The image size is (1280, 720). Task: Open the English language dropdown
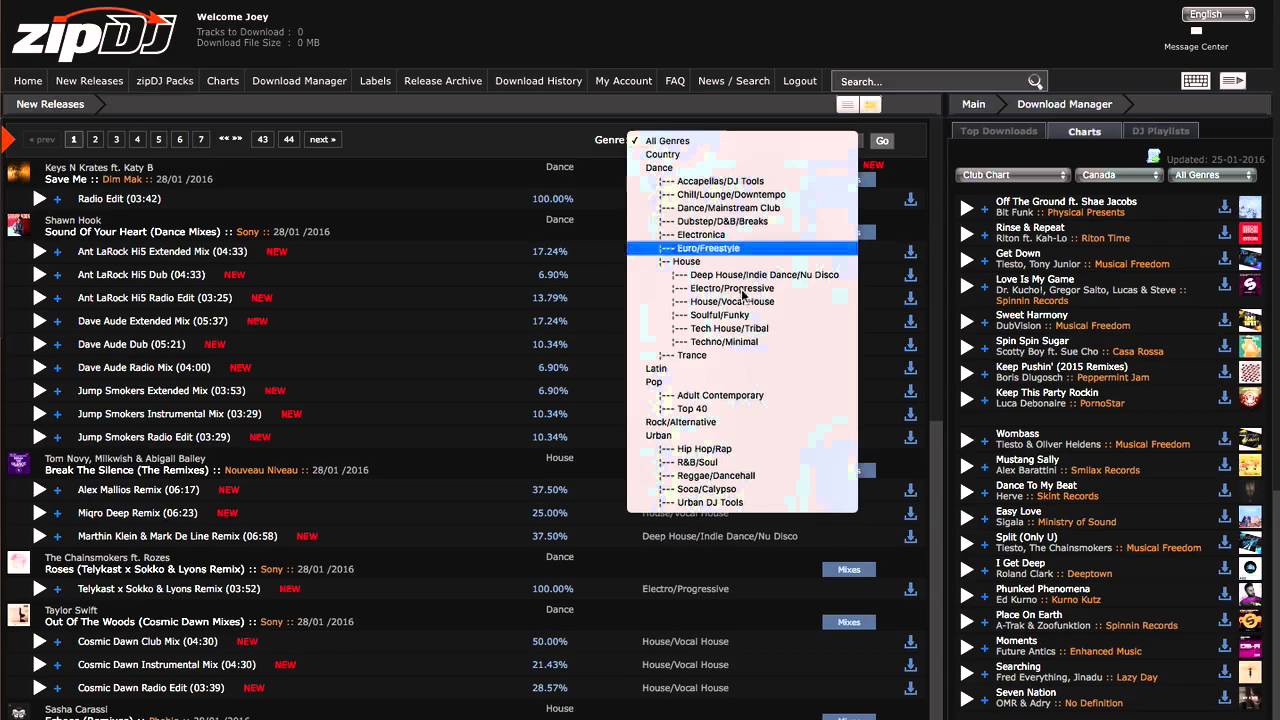click(1218, 14)
